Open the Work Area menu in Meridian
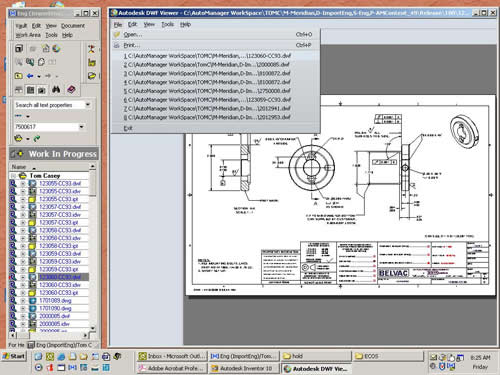Screen dimensions: 500x375 (x=28, y=35)
